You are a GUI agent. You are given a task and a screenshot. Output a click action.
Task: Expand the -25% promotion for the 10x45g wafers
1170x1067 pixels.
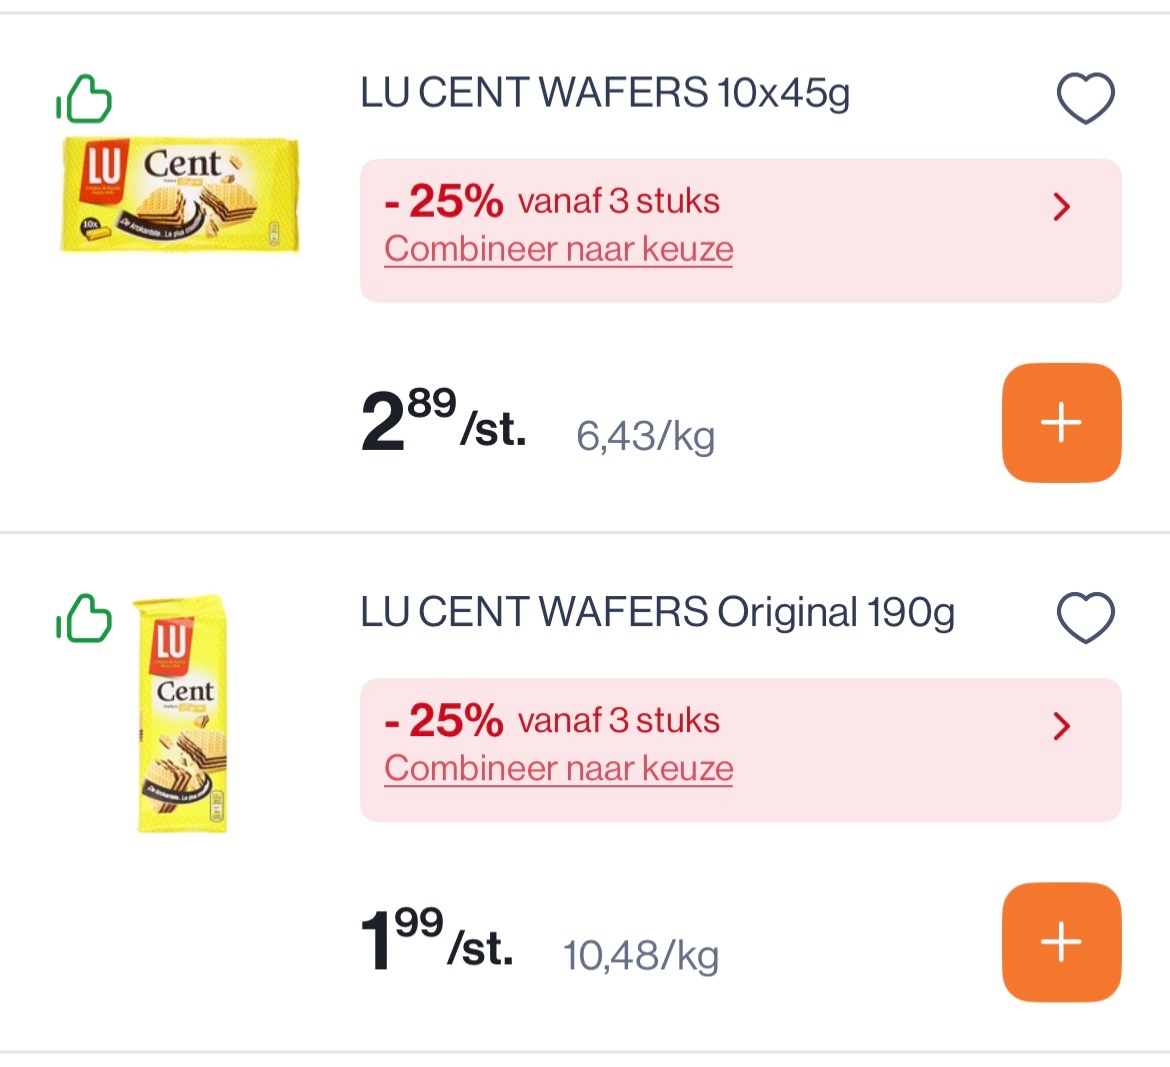pyautogui.click(x=1060, y=208)
